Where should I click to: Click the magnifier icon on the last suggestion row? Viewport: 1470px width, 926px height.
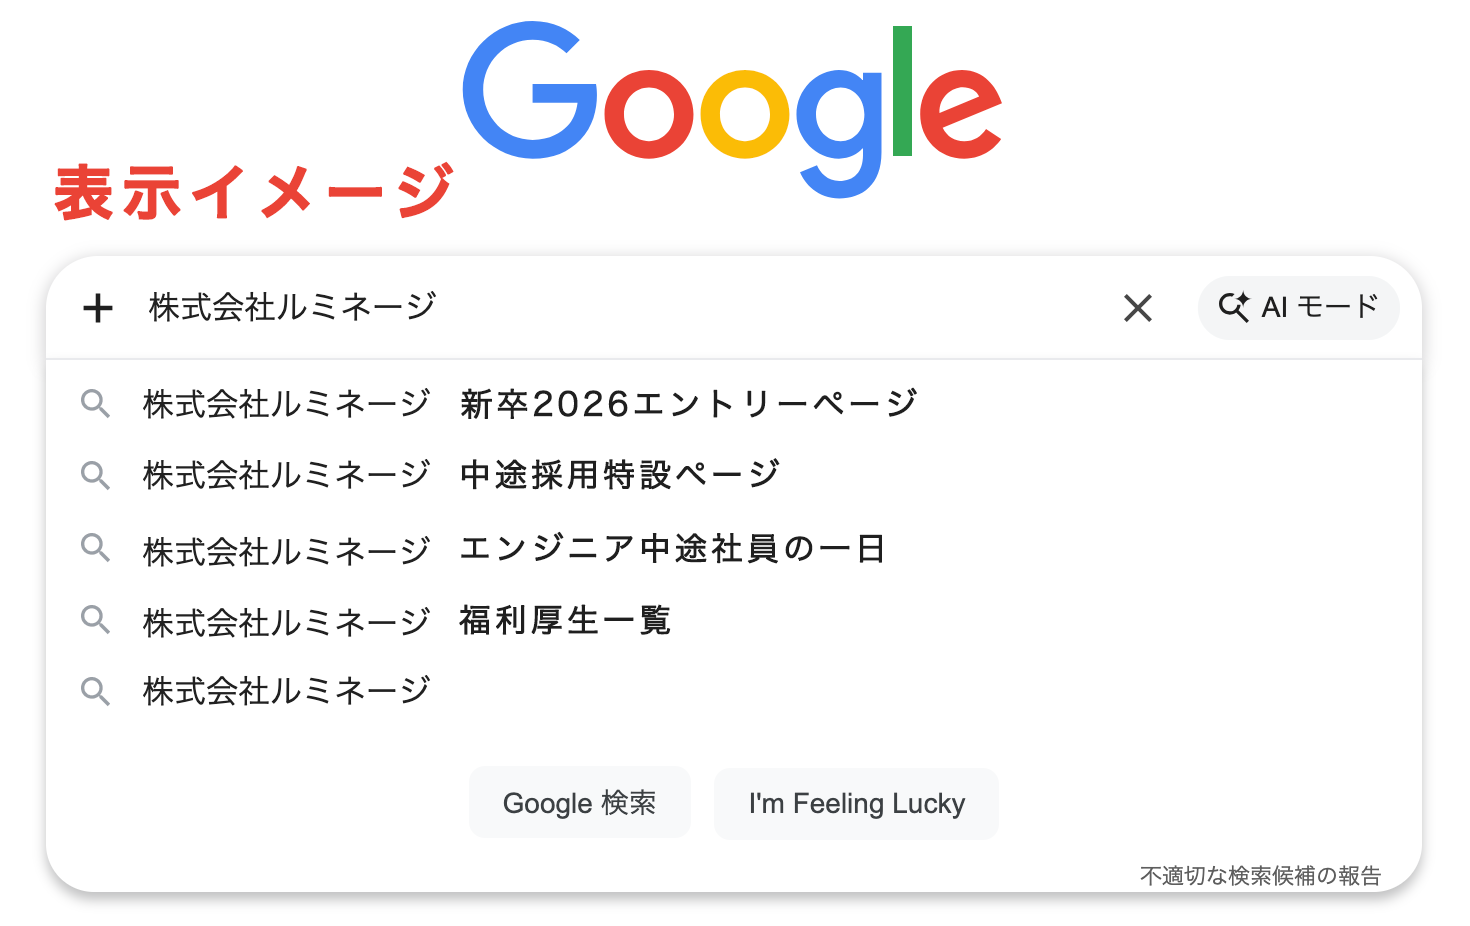[95, 691]
